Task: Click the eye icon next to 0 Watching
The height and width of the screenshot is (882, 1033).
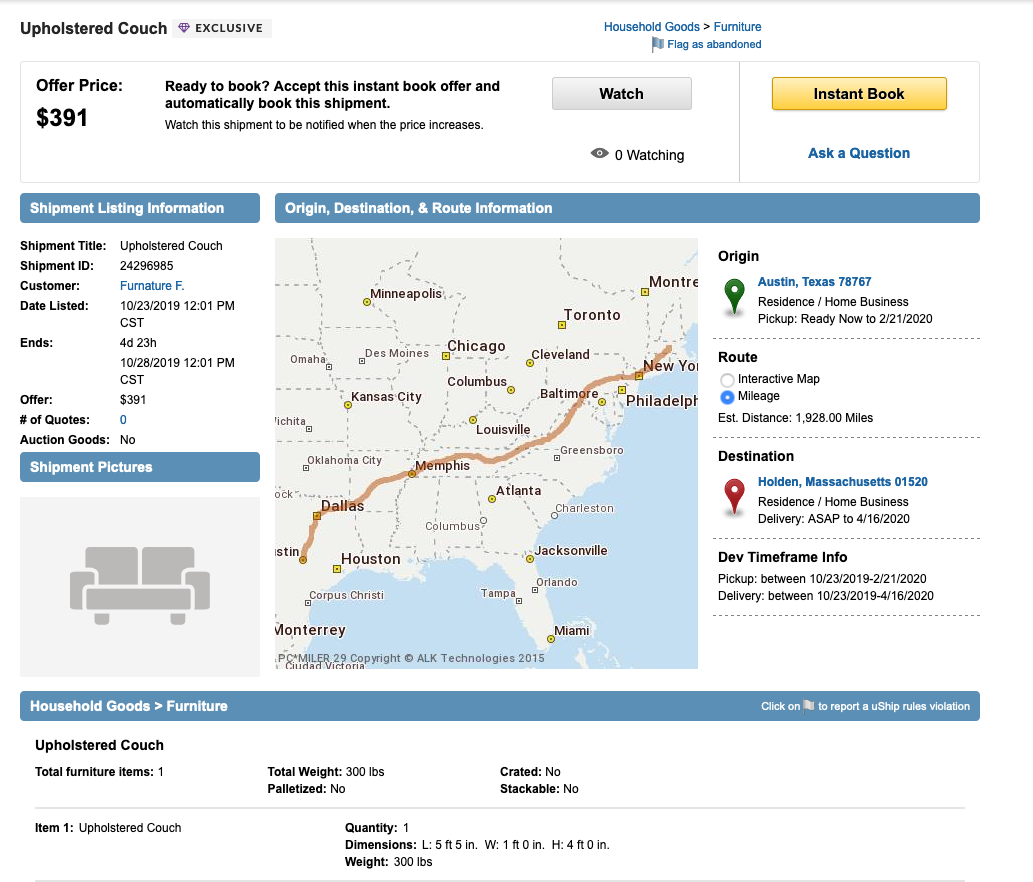Action: tap(600, 155)
